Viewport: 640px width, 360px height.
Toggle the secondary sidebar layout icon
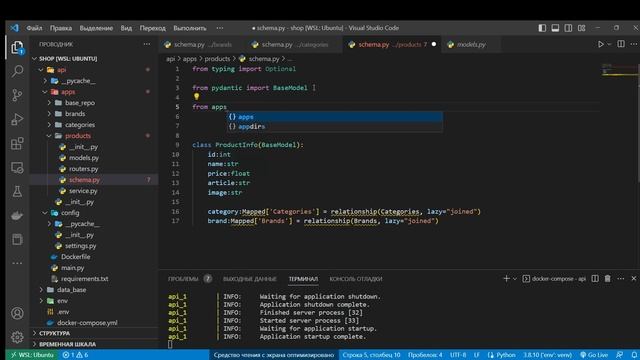[x=568, y=28]
